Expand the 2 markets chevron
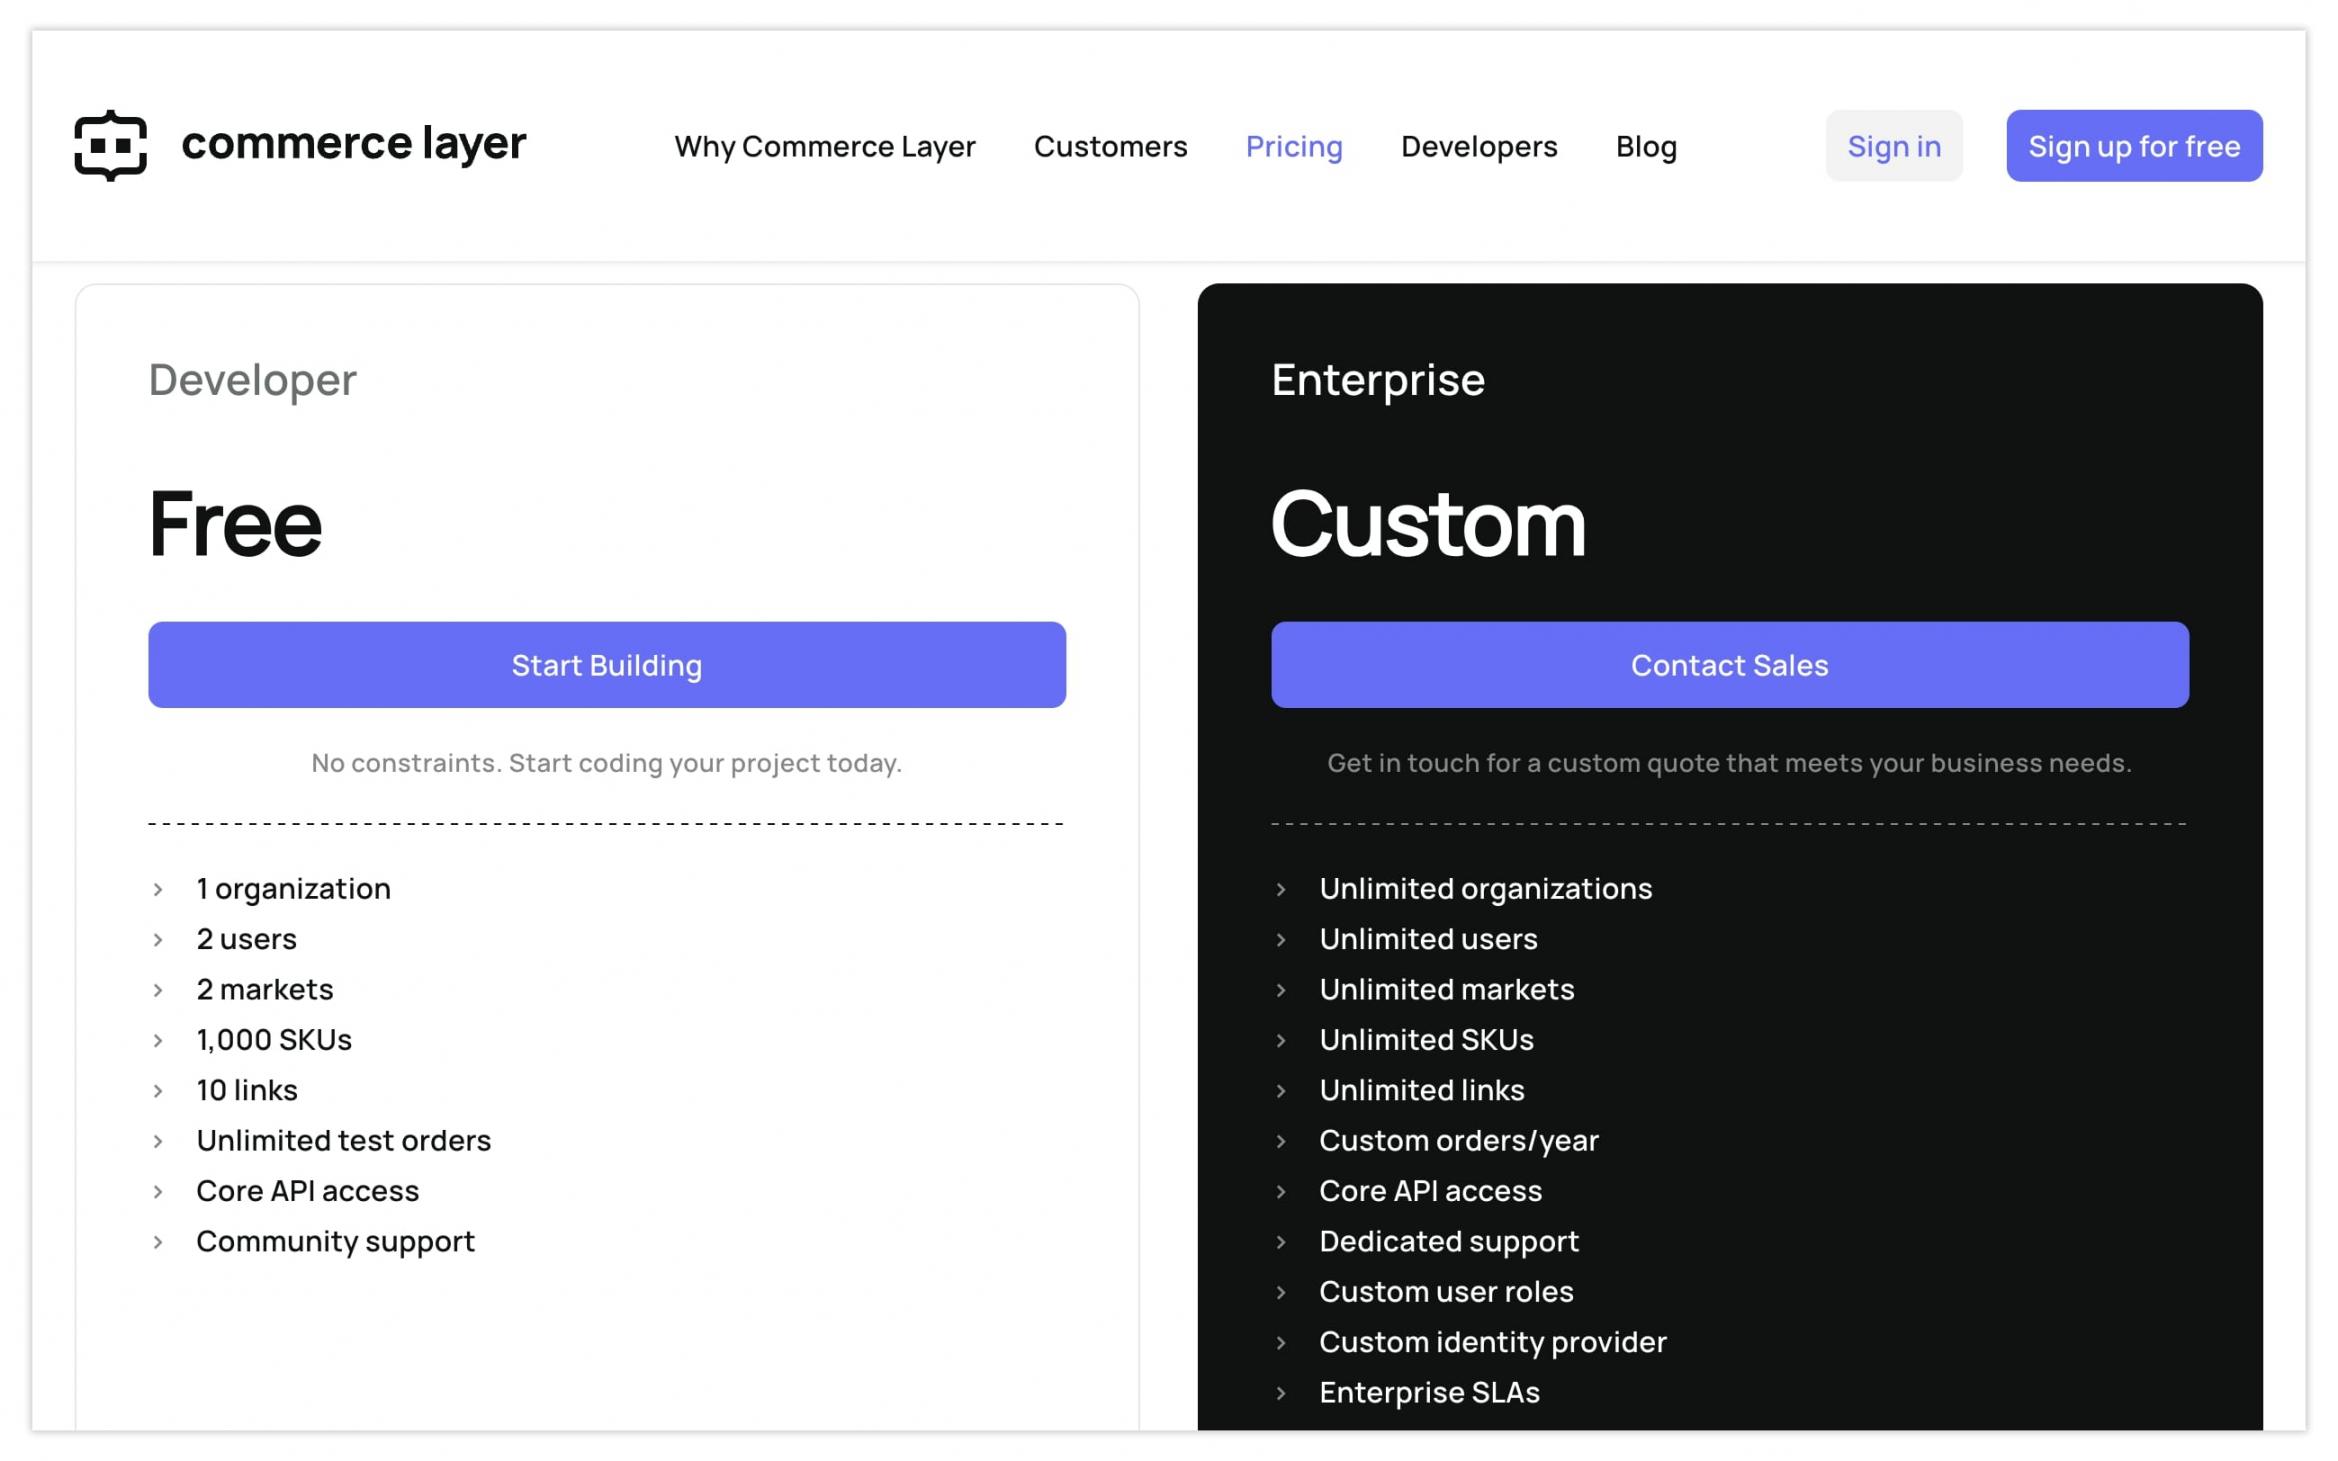Screen dimensions: 2338x1461 pos(158,990)
